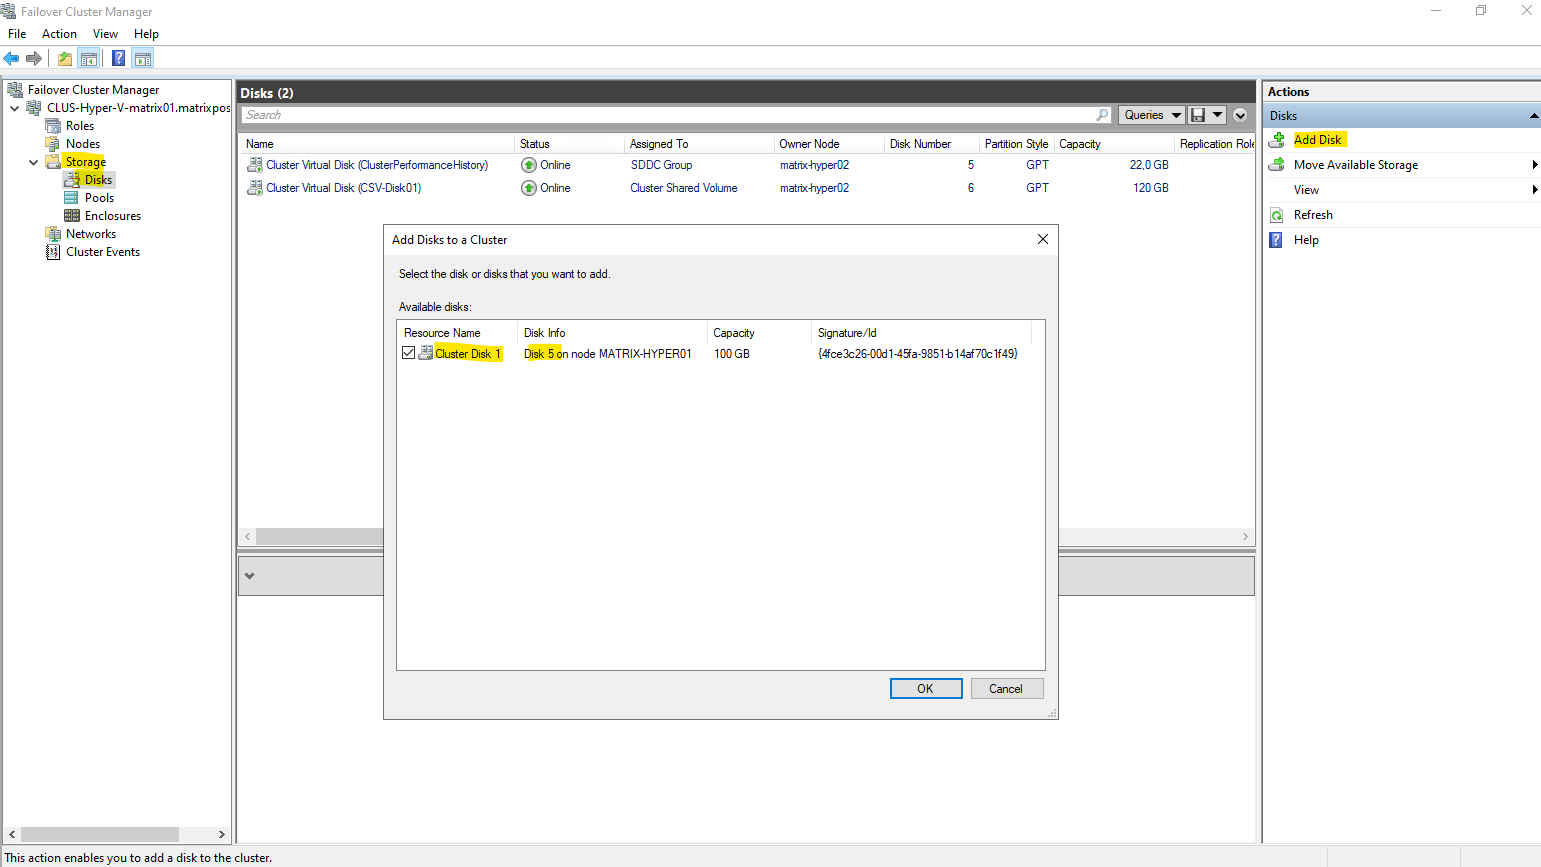
Task: Open the View menu in menu bar
Action: 105,34
